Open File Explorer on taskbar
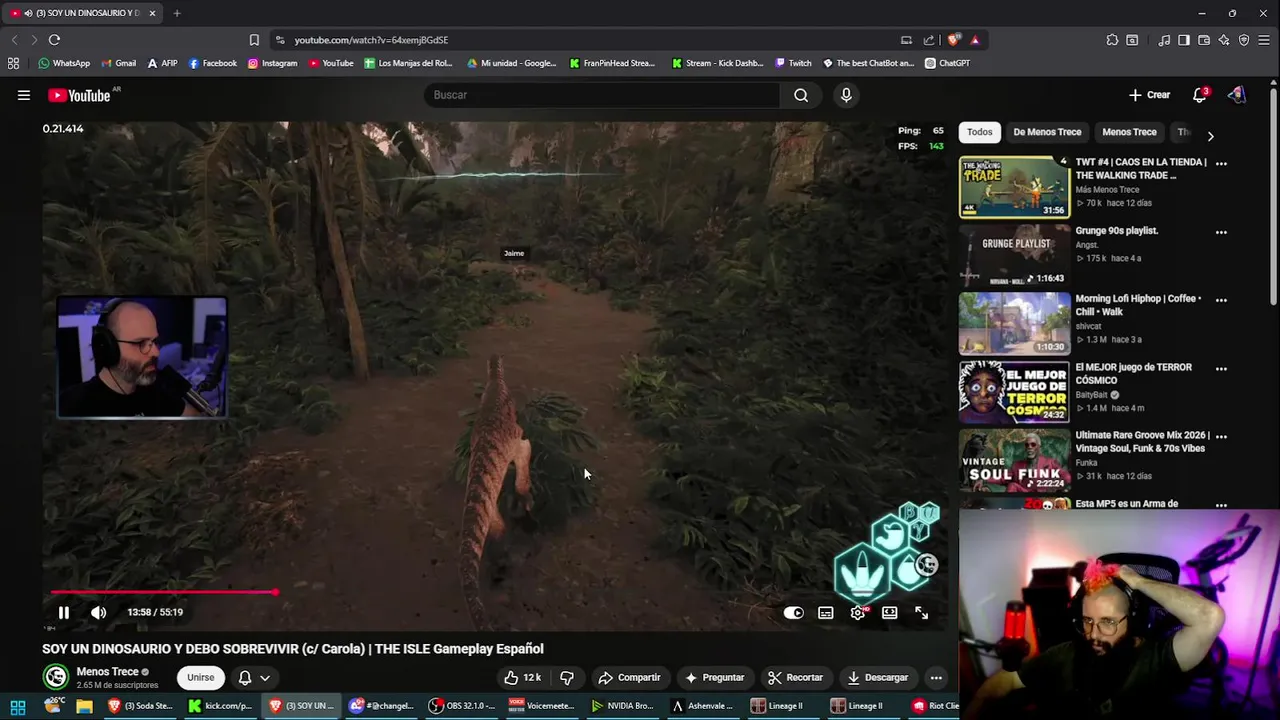This screenshot has width=1280, height=720. click(x=85, y=706)
